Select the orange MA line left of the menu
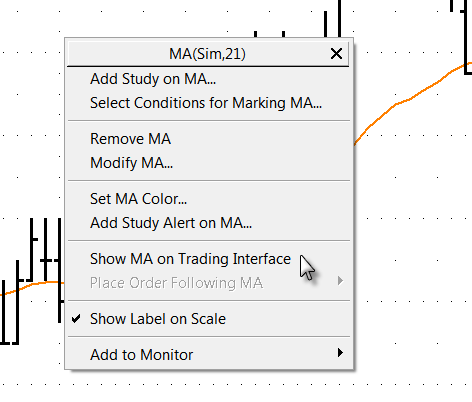472x402 pixels. (x=32, y=288)
